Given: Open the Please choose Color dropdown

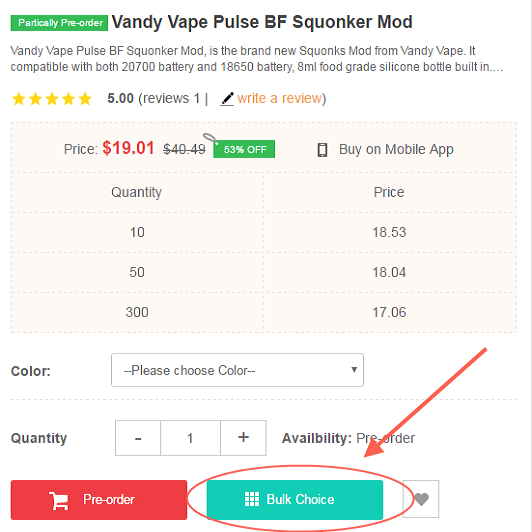Looking at the screenshot, I should (237, 370).
